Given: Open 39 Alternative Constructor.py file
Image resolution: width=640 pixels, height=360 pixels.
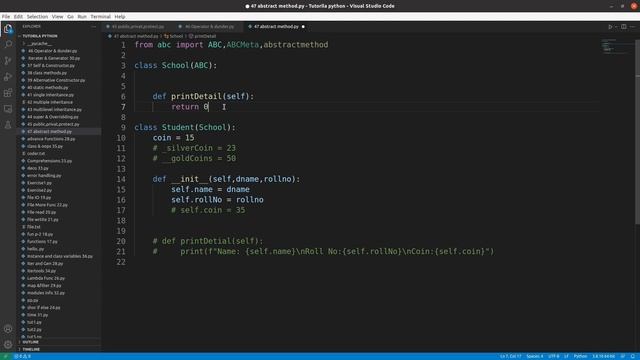Looking at the screenshot, I should pos(56,80).
